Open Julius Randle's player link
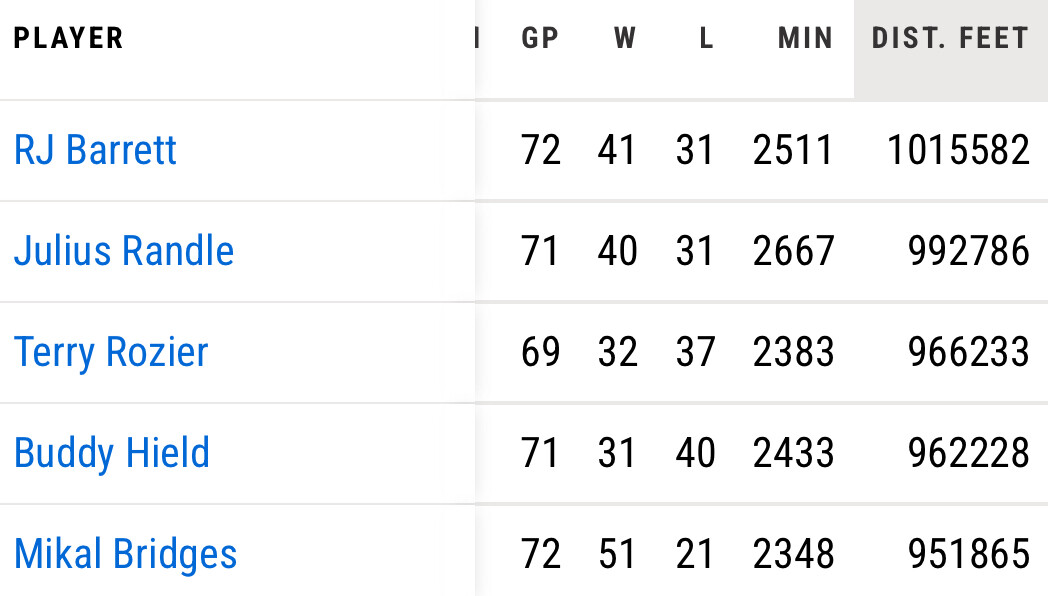The width and height of the screenshot is (1048, 596). click(124, 251)
